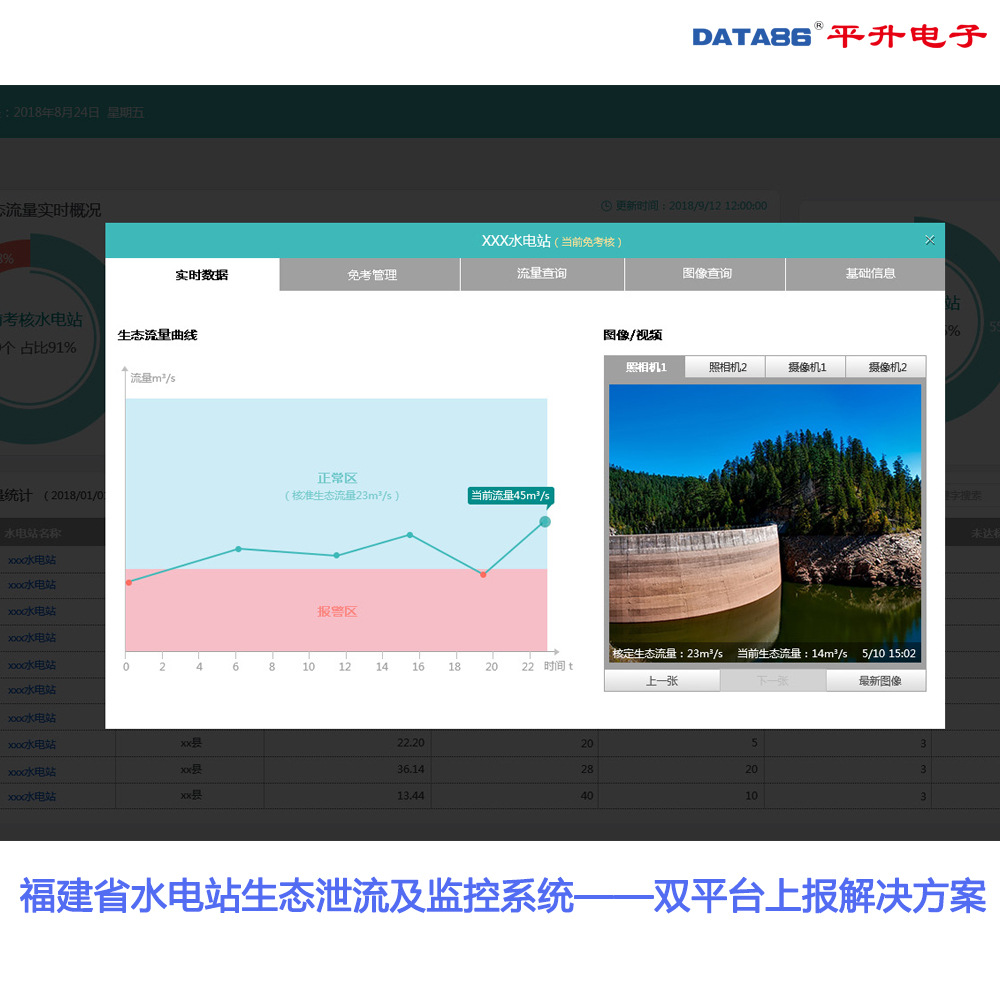1000x1000 pixels.
Task: Select the 照相机1 camera tab
Action: point(645,367)
